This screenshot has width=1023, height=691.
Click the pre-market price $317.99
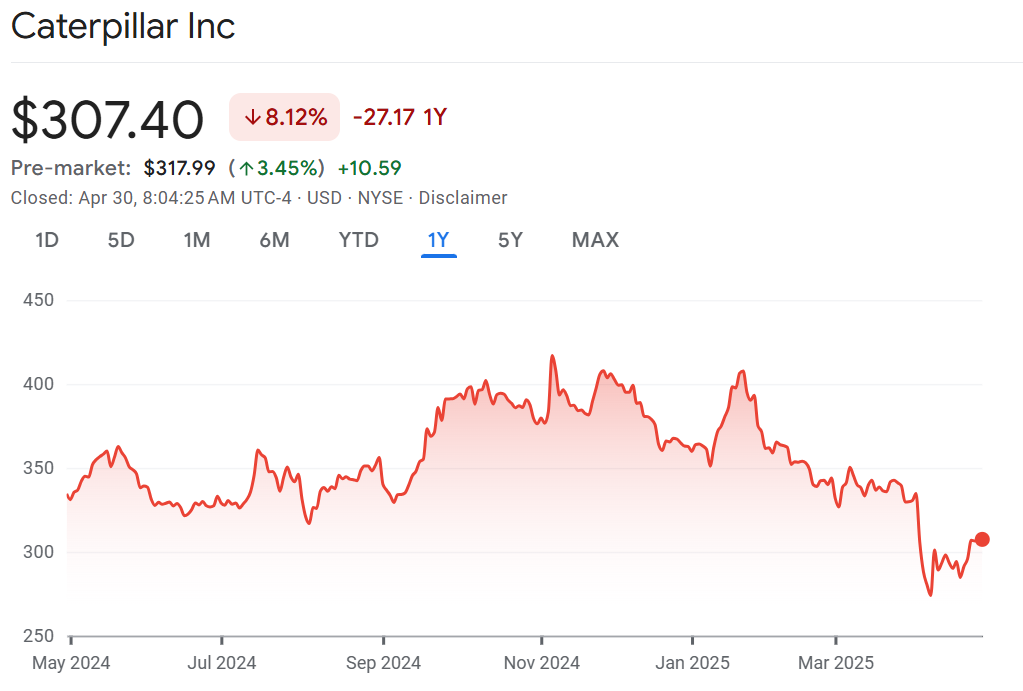click(x=180, y=168)
